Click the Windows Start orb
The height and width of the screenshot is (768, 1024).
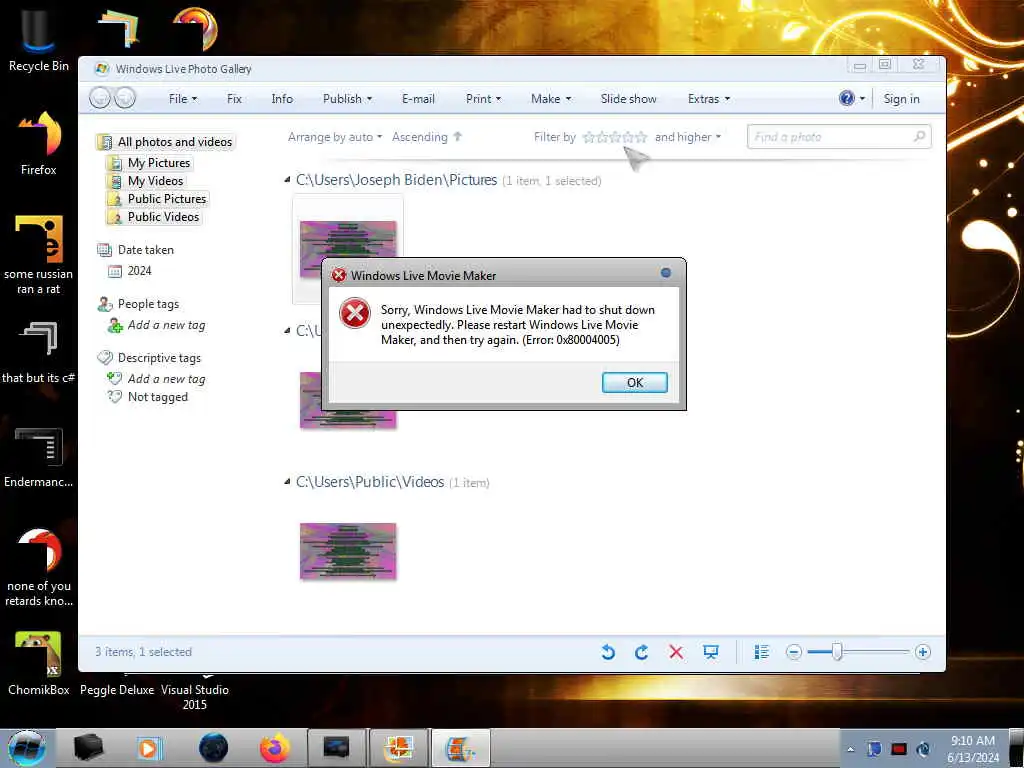click(x=27, y=748)
